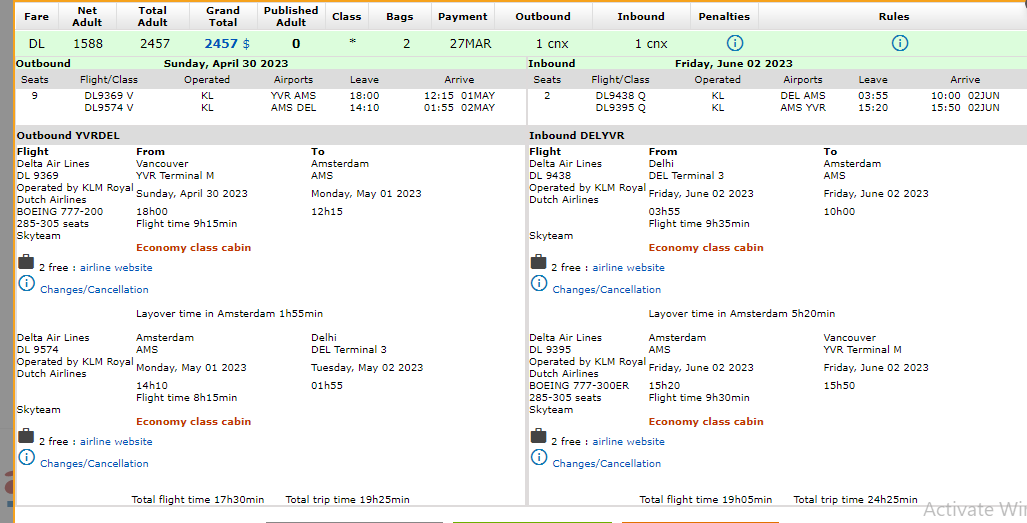This screenshot has width=1027, height=523.
Task: View Changes/Cancellation link for flight DL 9438
Action: 606,290
